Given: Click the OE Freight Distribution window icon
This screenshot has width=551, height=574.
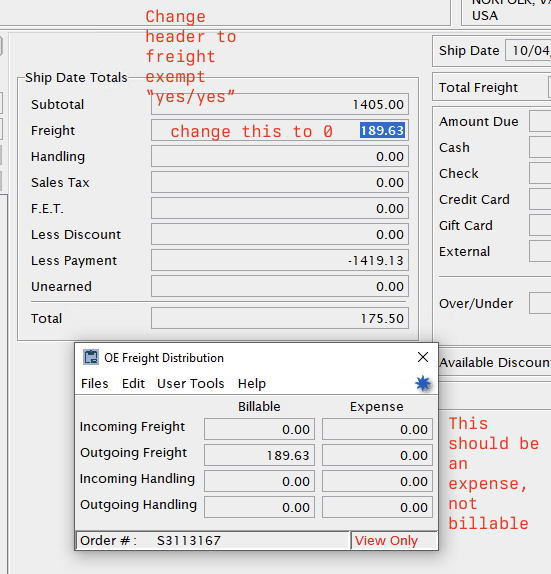Looking at the screenshot, I should 90,357.
